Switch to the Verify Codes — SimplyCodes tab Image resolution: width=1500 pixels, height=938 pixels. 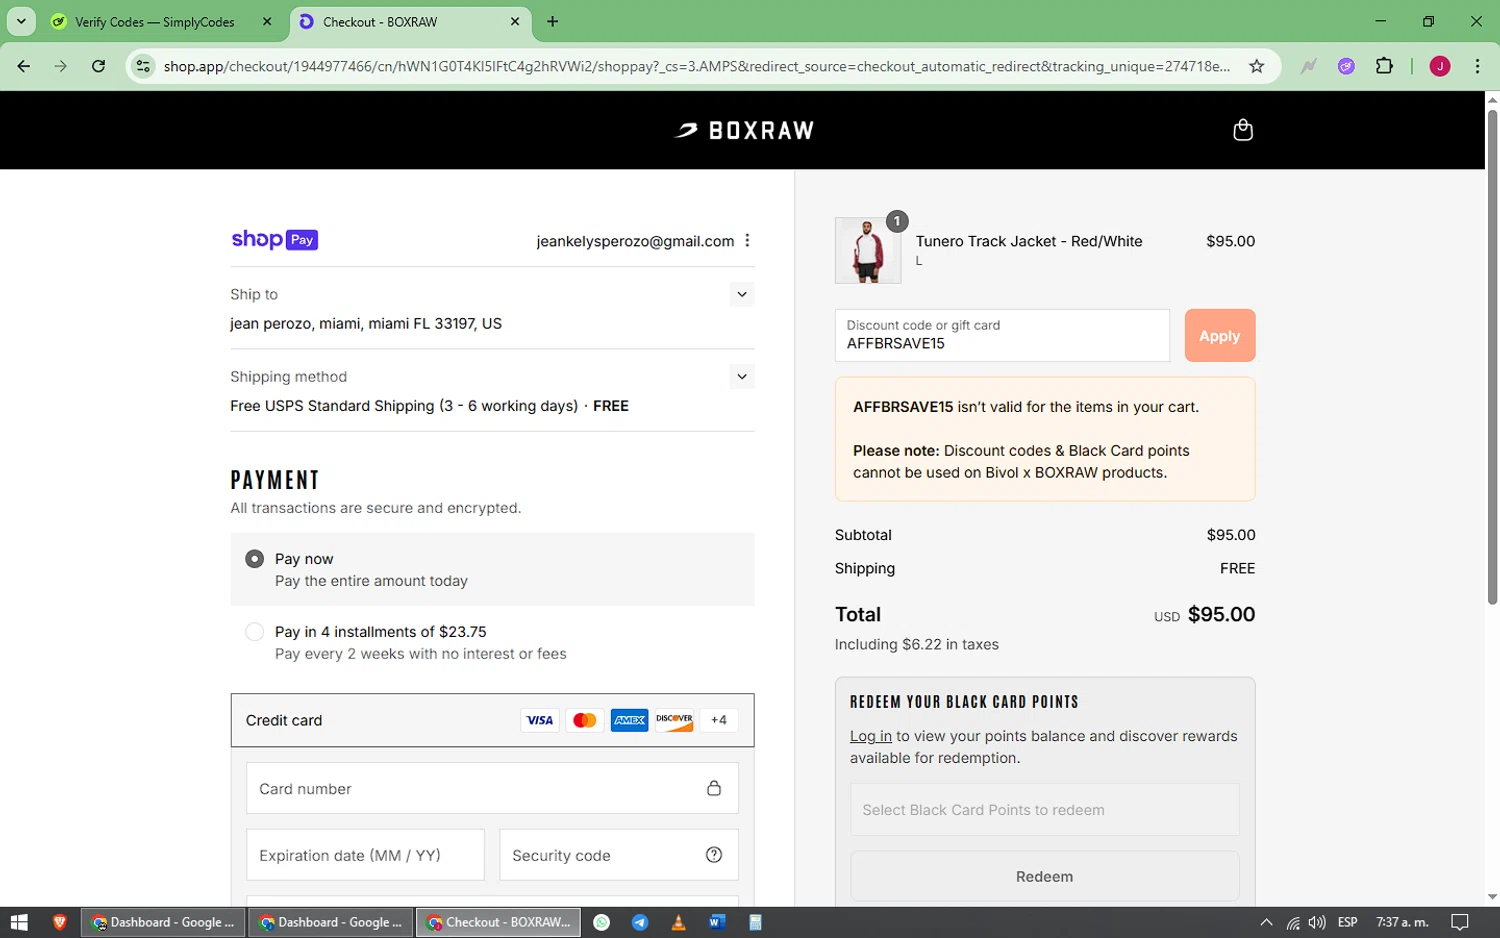click(x=155, y=21)
